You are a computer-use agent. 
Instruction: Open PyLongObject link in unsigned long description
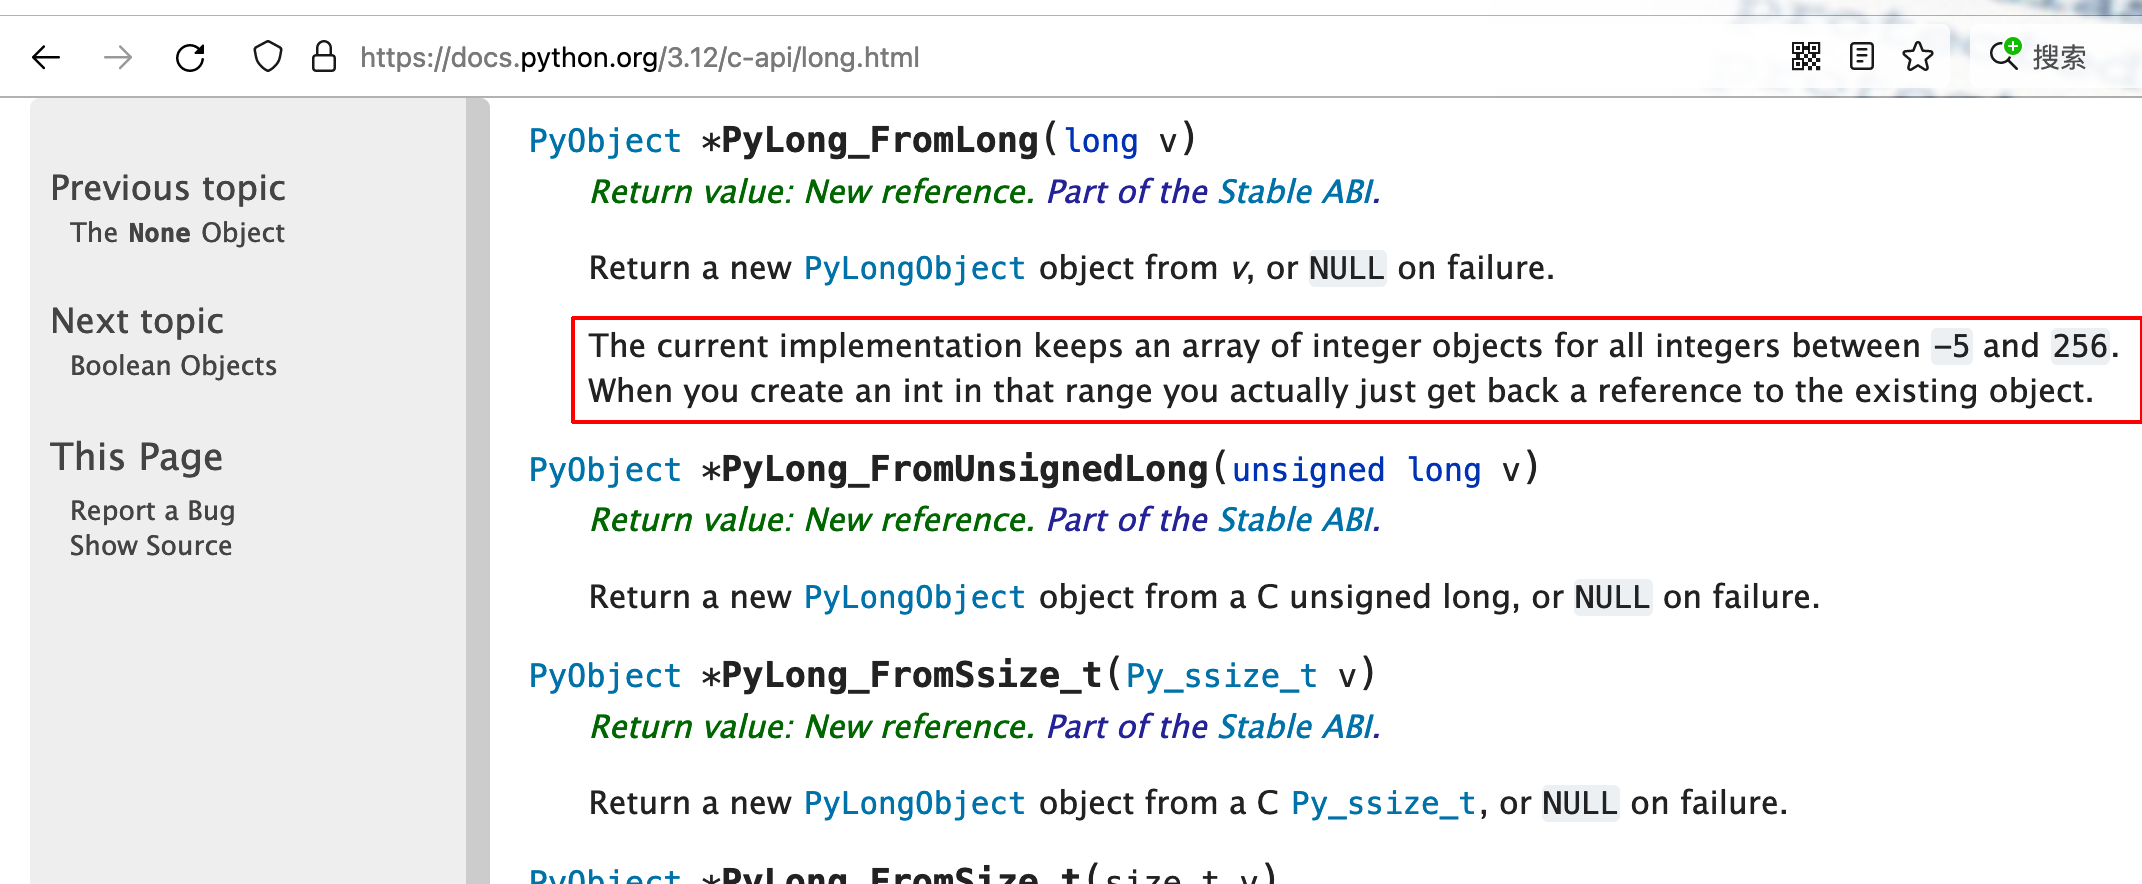[x=915, y=597]
